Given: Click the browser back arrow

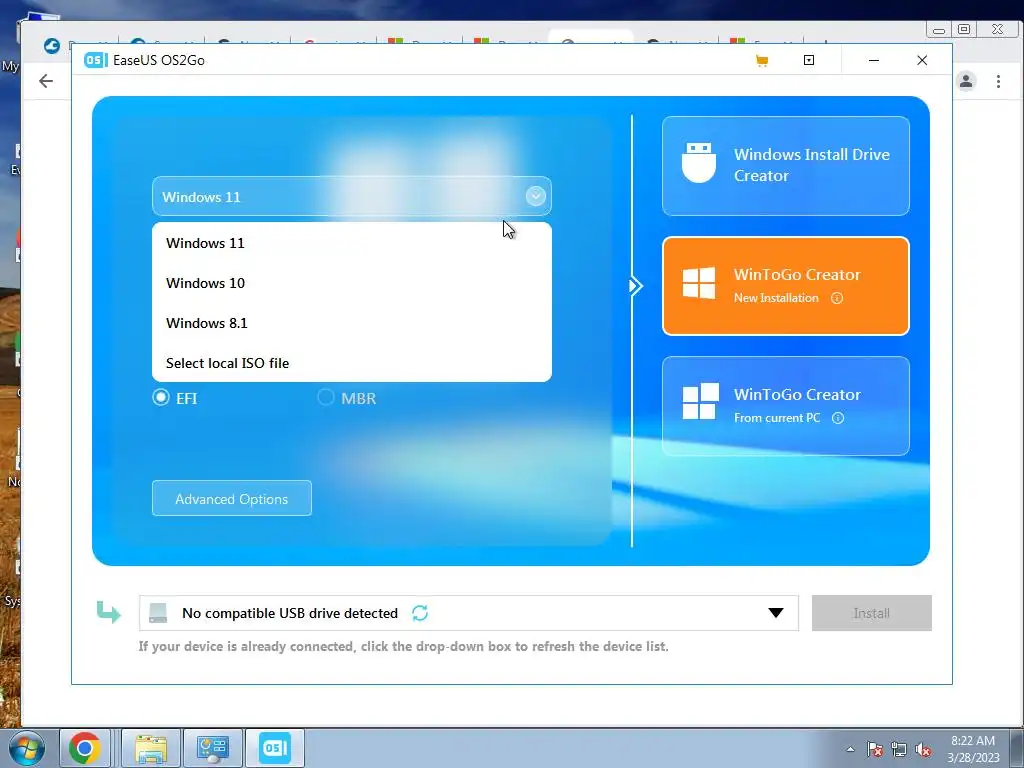Looking at the screenshot, I should [x=46, y=81].
